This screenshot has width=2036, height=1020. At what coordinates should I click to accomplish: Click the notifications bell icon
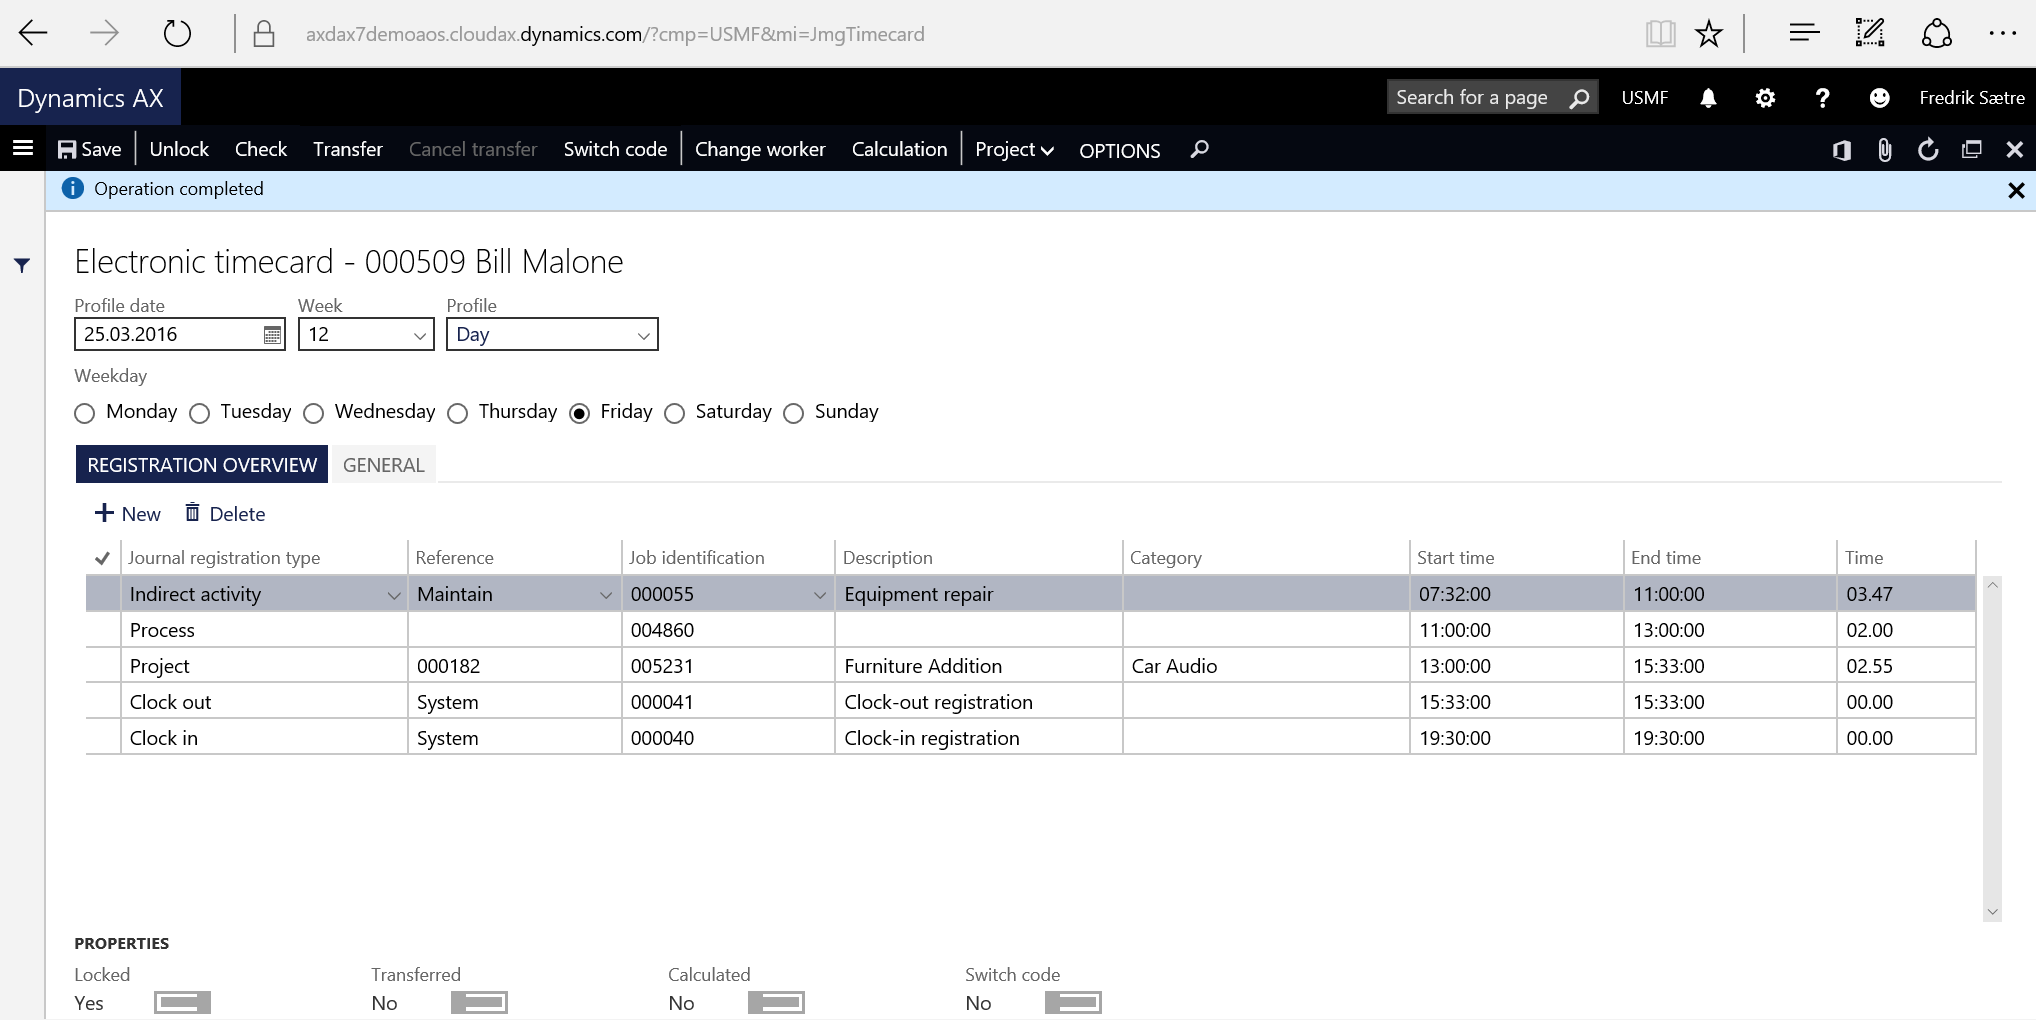coord(1708,98)
